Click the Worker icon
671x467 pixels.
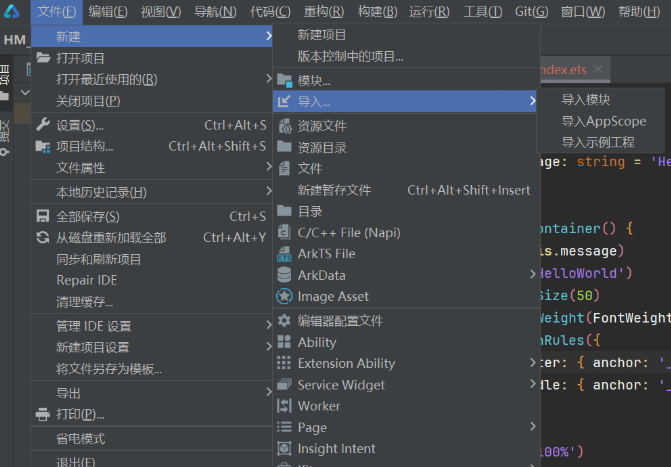(x=284, y=405)
